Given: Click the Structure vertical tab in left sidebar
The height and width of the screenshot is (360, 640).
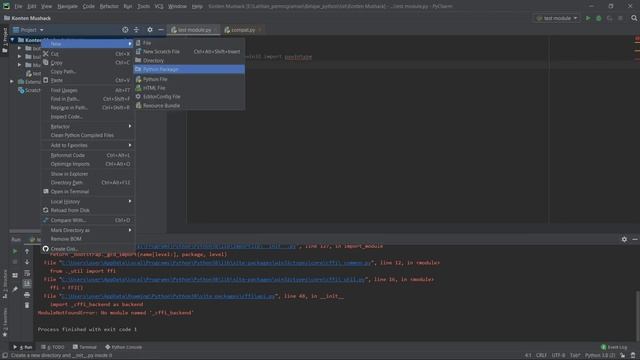Looking at the screenshot, I should [5, 284].
